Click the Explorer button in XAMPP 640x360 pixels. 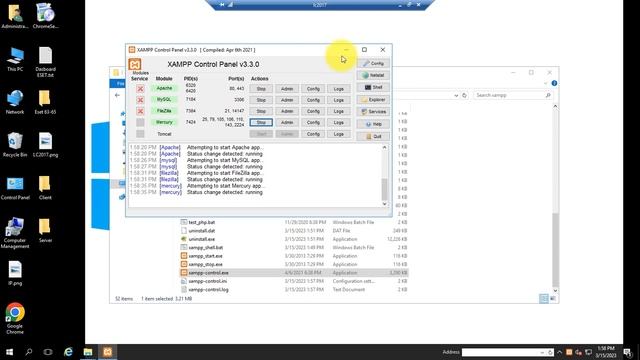(373, 100)
